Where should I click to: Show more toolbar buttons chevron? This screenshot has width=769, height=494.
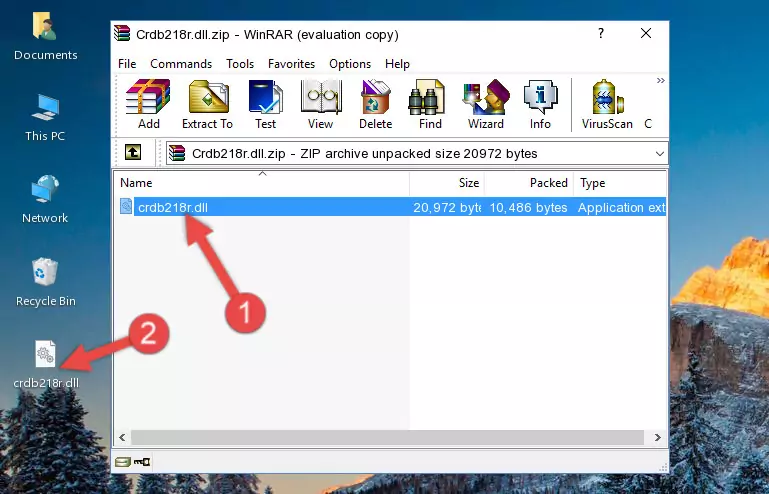(x=661, y=80)
